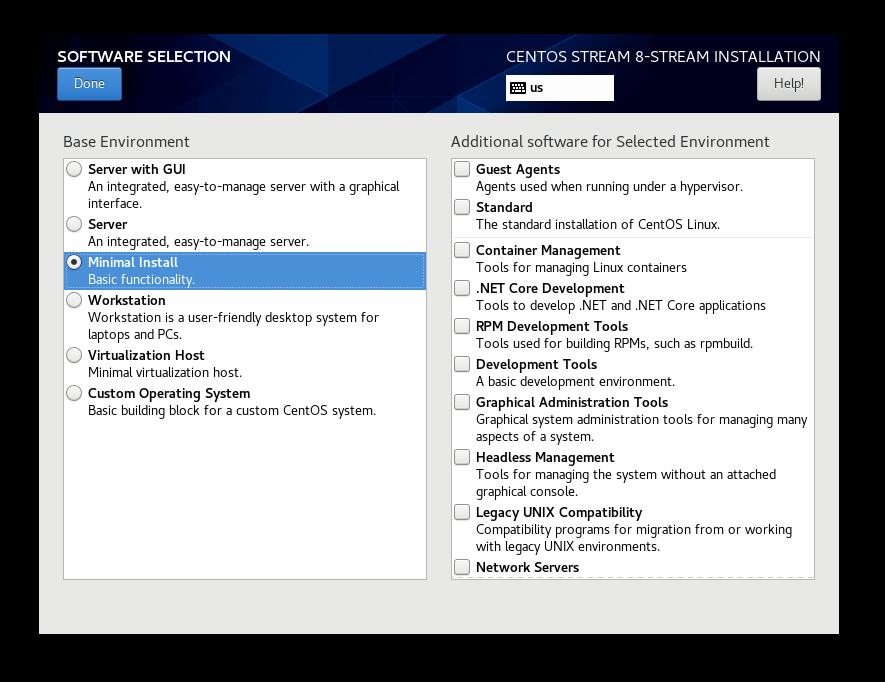The width and height of the screenshot is (885, 682).
Task: Open the us keyboard layout indicator
Action: pos(559,88)
